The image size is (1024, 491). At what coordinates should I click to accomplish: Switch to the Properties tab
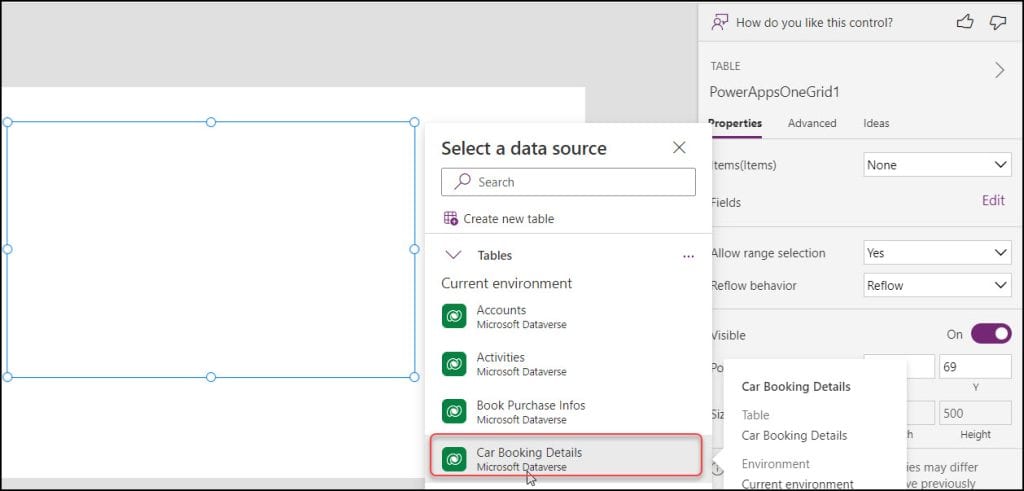tap(735, 123)
